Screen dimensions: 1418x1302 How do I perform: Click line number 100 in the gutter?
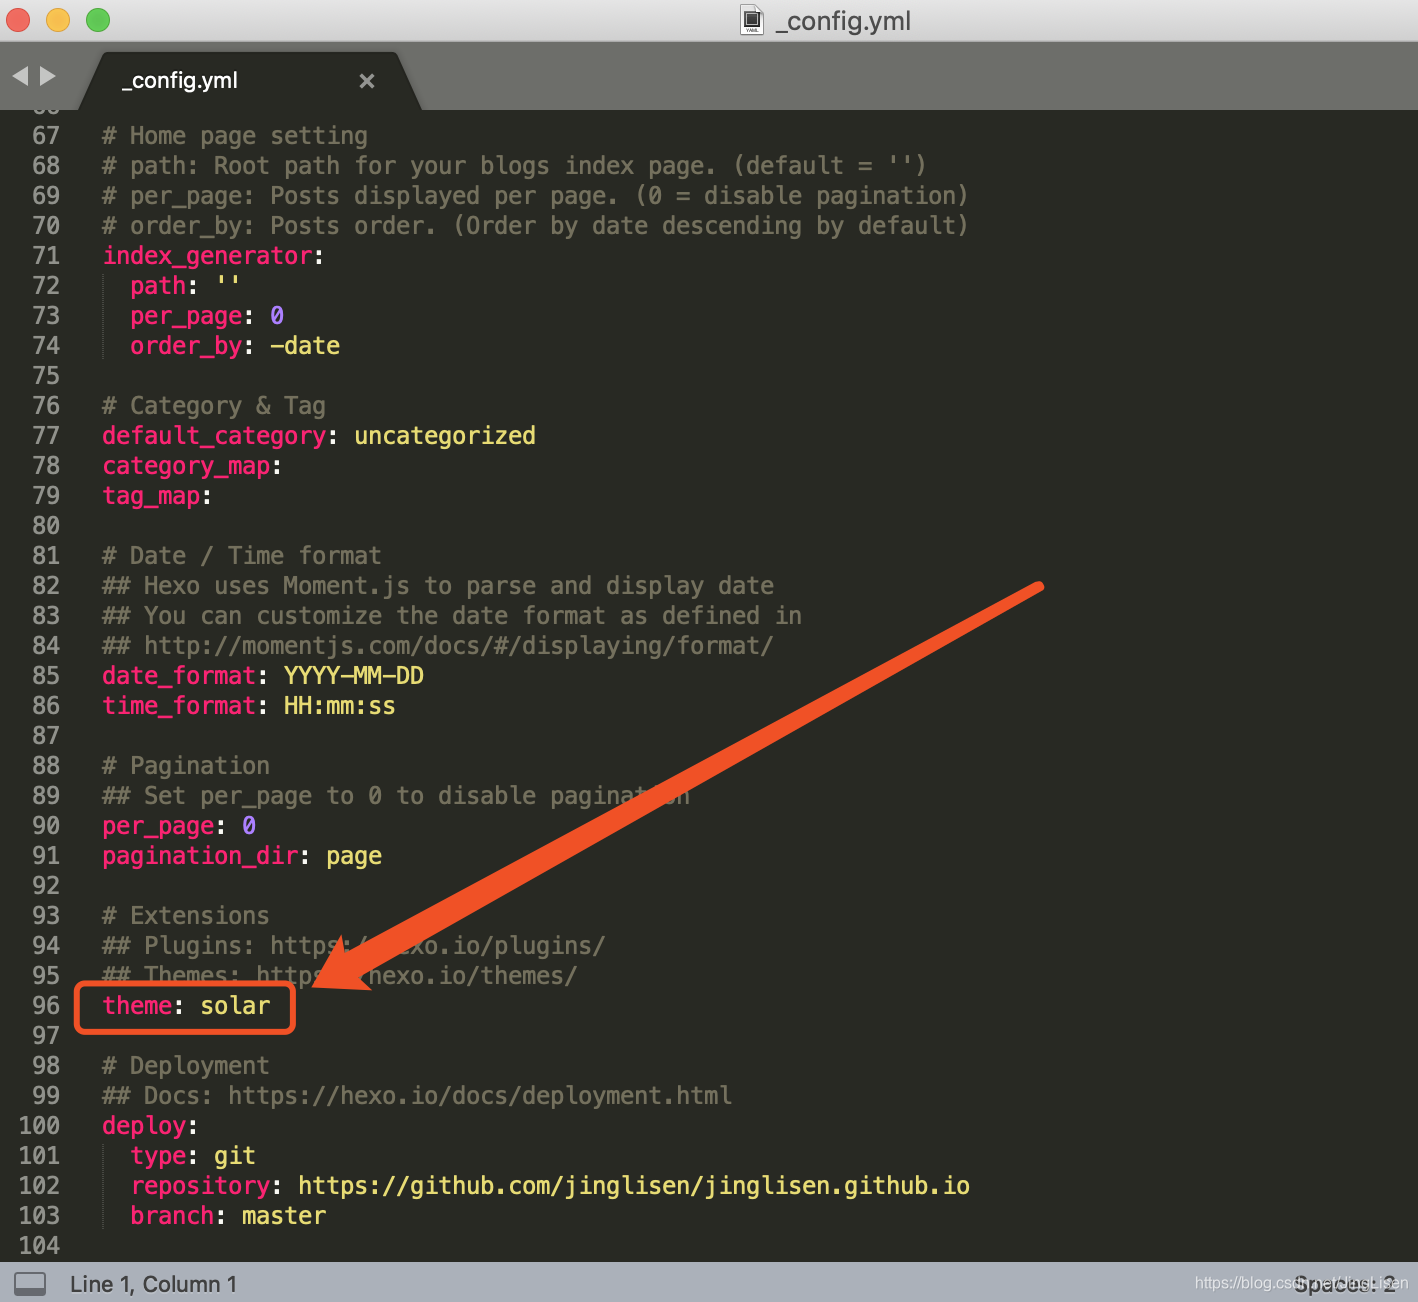[39, 1126]
